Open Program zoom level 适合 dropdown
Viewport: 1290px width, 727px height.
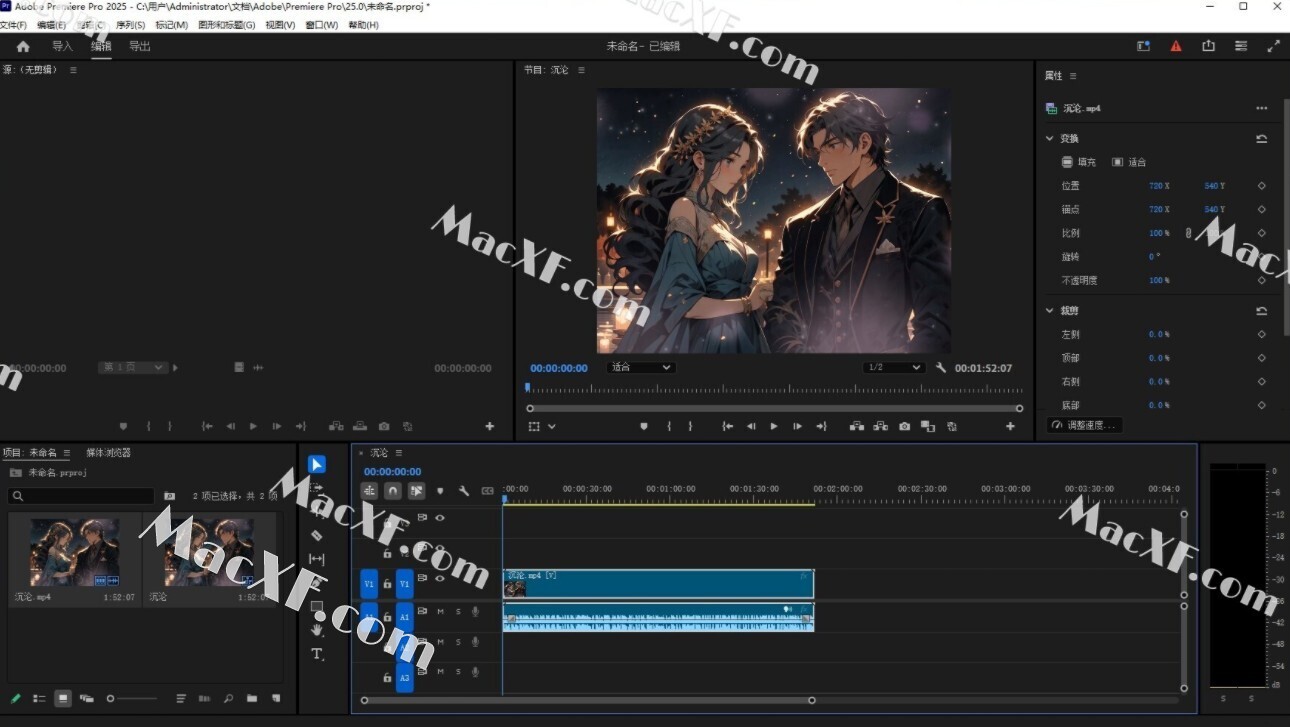[x=641, y=367]
